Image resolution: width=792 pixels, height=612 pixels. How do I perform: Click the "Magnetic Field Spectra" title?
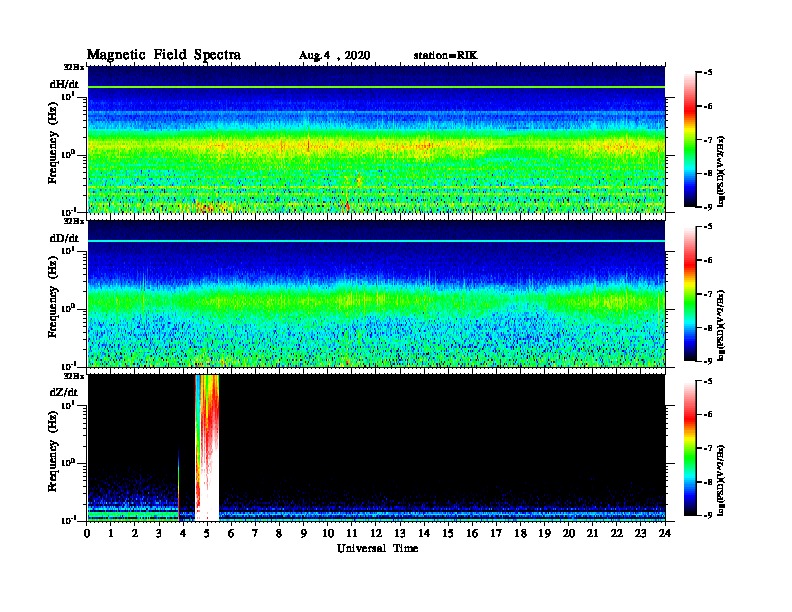click(164, 55)
